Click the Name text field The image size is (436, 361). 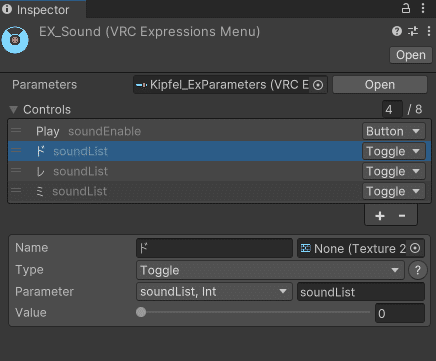(214, 248)
